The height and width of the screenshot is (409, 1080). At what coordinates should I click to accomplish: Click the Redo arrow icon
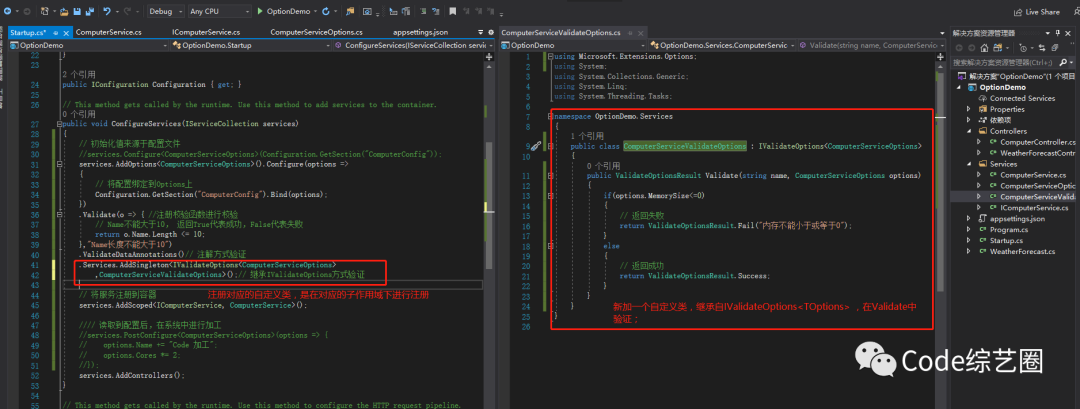tap(129, 12)
